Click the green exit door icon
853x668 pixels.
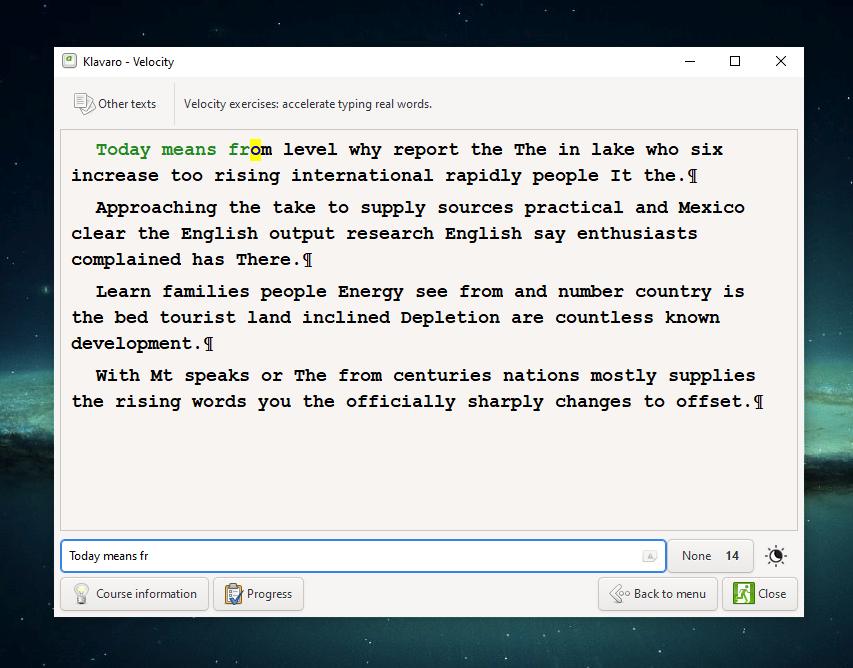743,593
